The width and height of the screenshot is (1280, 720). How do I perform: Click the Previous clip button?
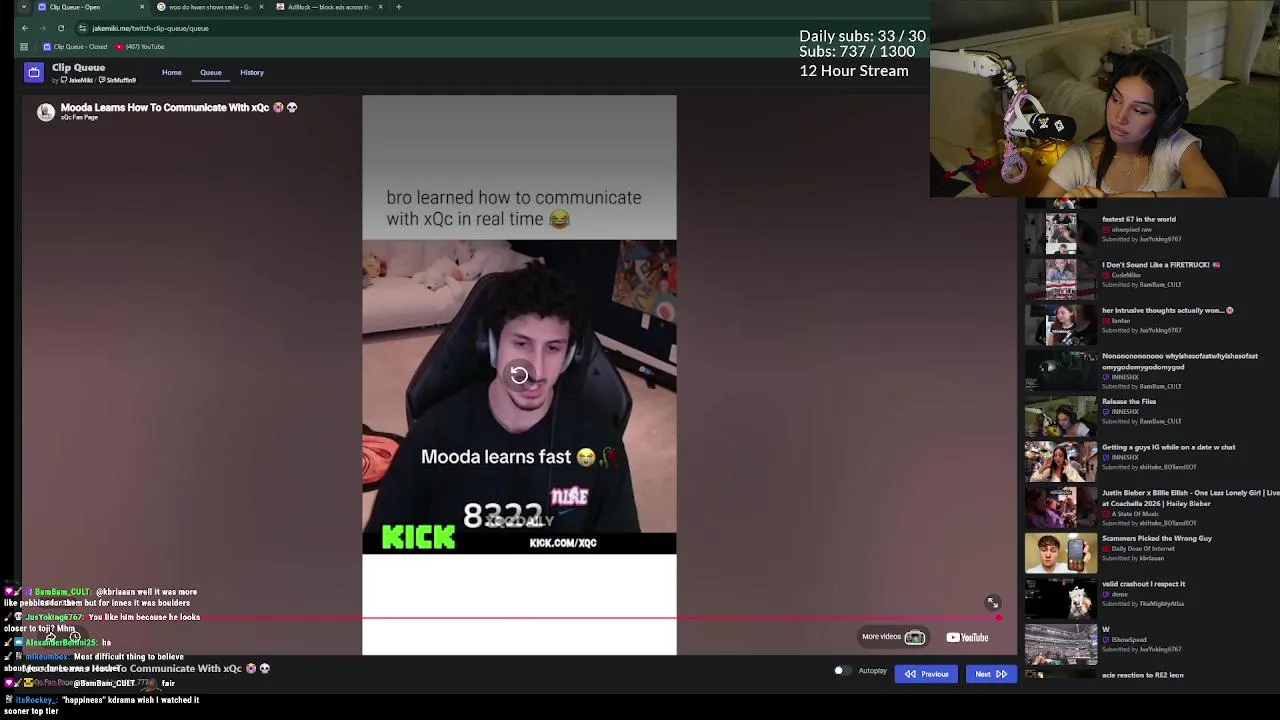pos(927,674)
